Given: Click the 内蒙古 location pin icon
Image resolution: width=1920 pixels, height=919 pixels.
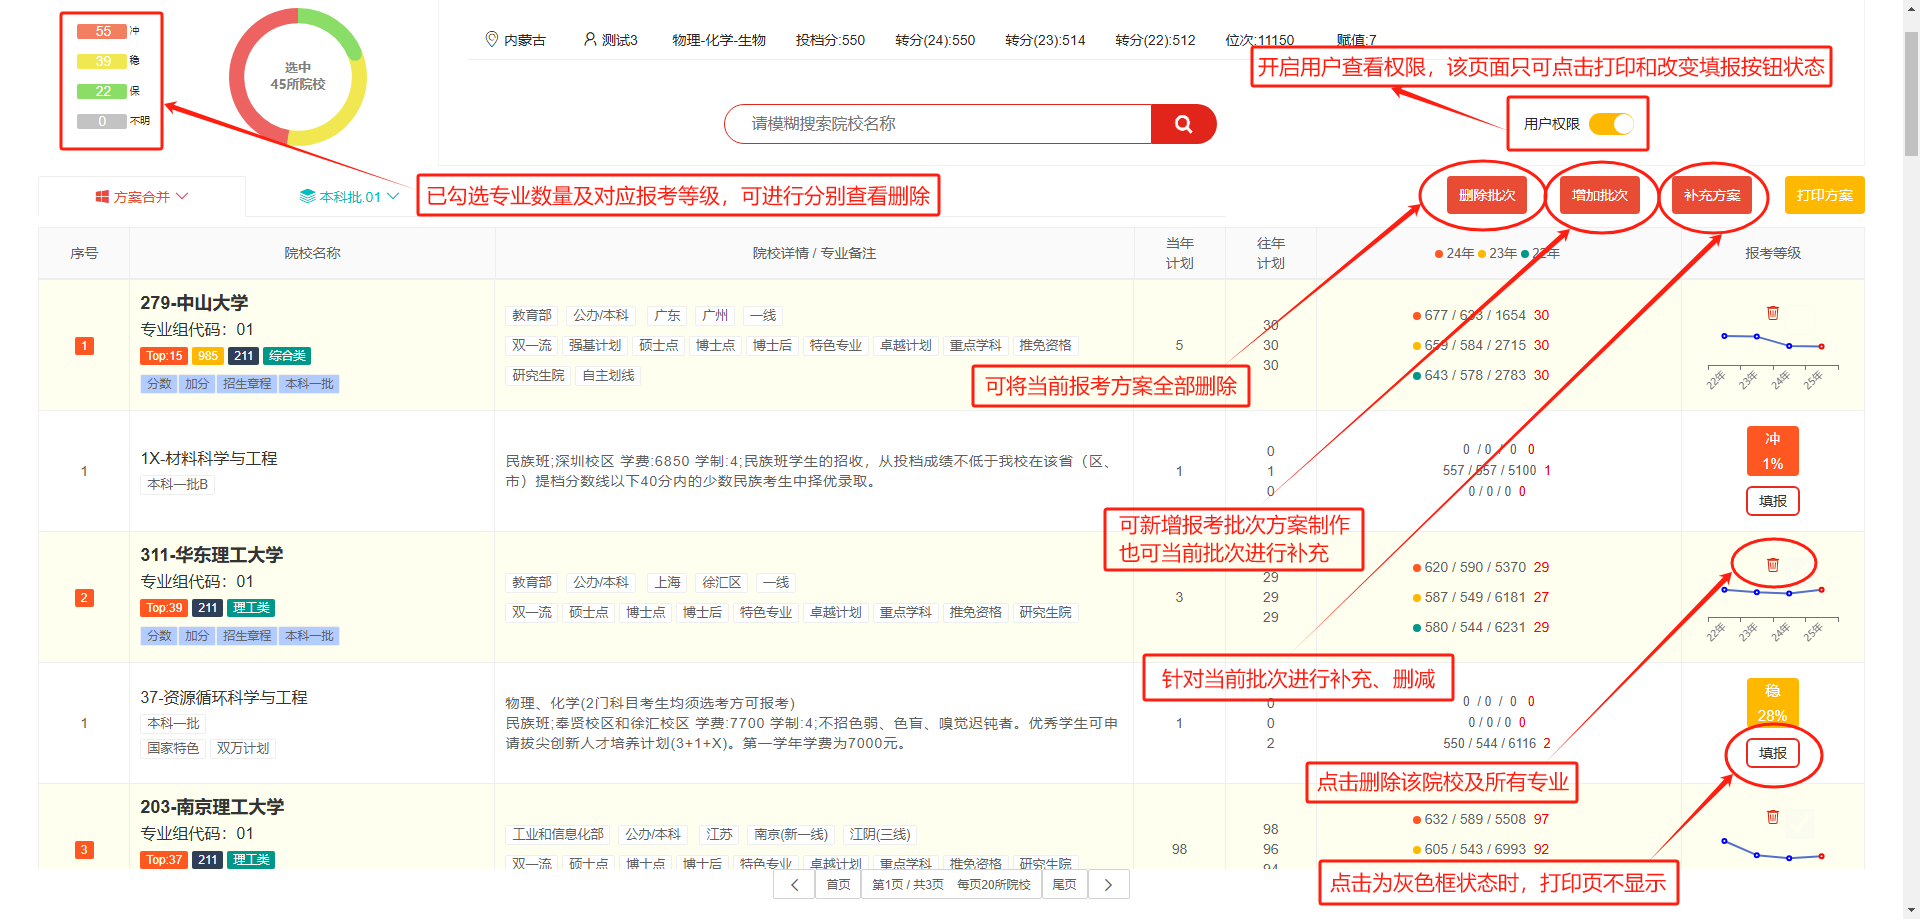Looking at the screenshot, I should click(491, 39).
